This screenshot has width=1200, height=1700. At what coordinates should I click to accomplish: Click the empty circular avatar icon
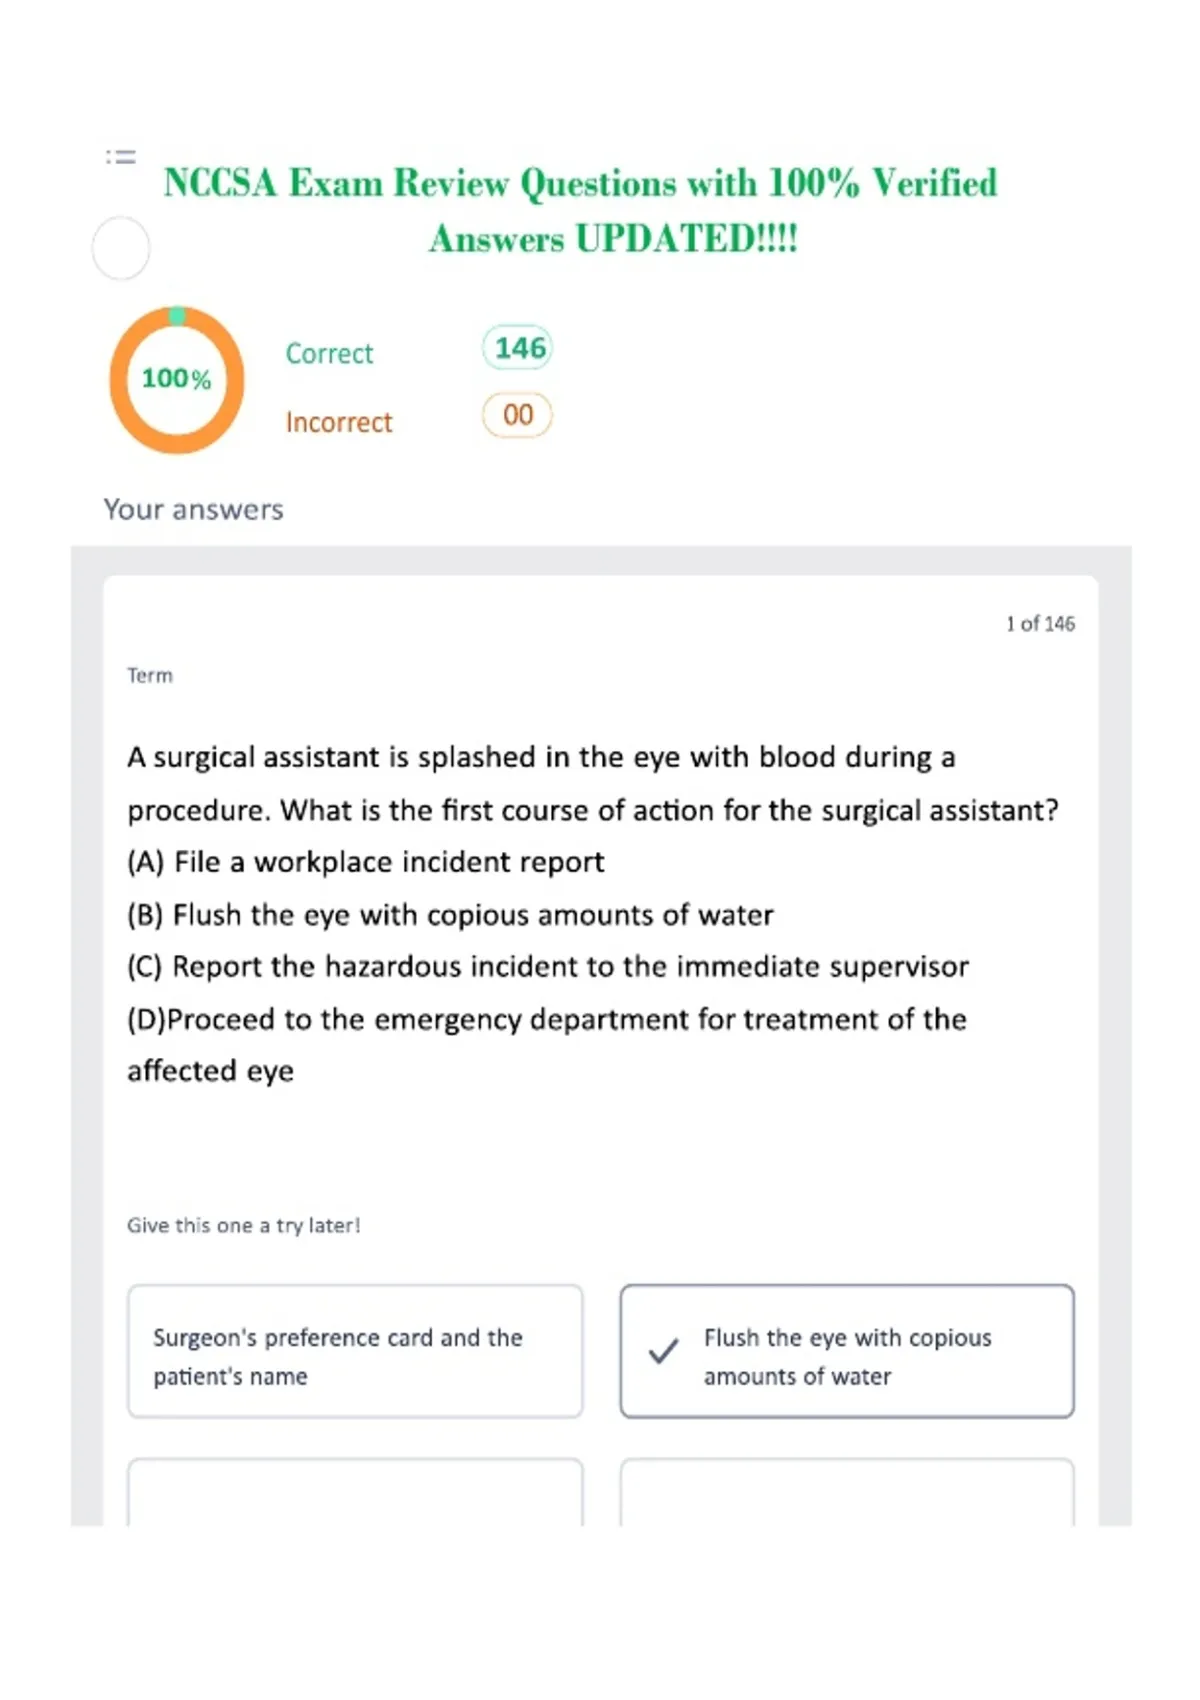121,248
